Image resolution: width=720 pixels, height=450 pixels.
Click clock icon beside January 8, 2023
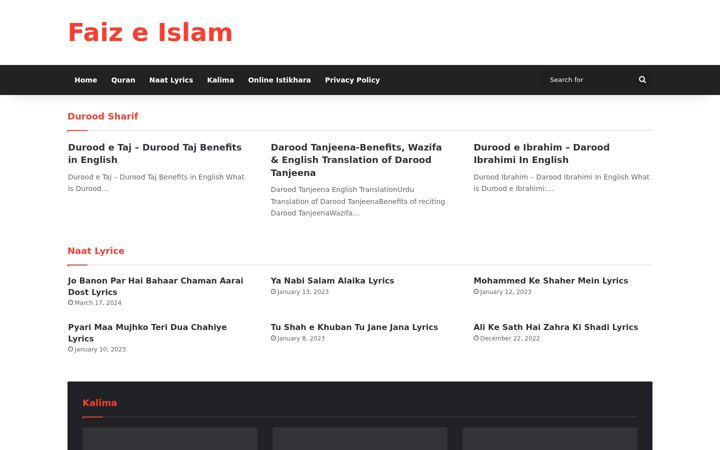pos(273,338)
